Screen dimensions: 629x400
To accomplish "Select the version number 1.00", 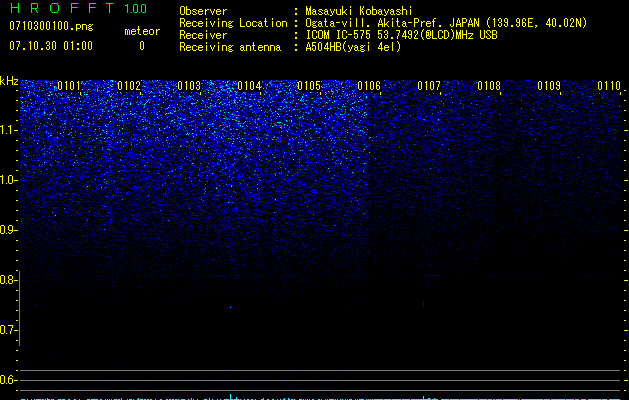I will pyautogui.click(x=136, y=9).
